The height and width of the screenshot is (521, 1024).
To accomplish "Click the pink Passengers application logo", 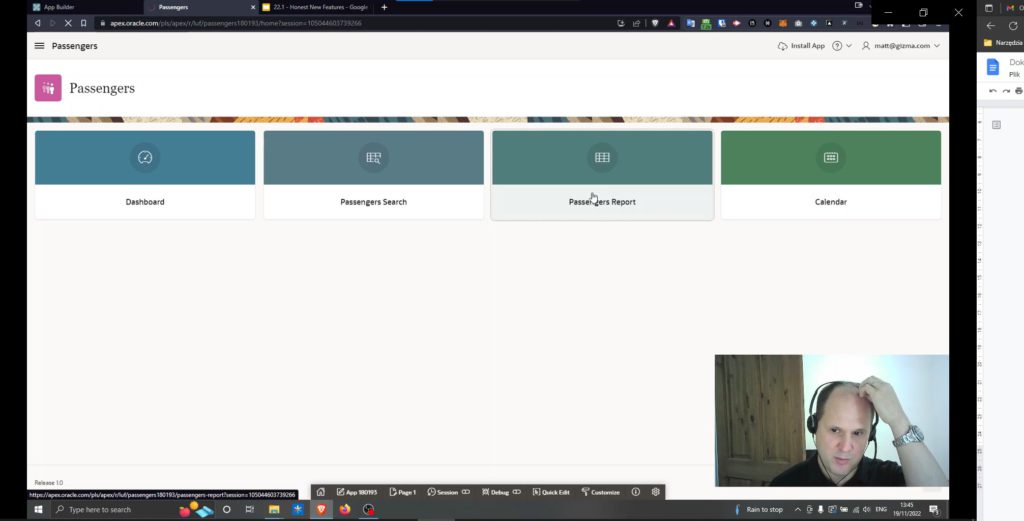I will [x=48, y=88].
